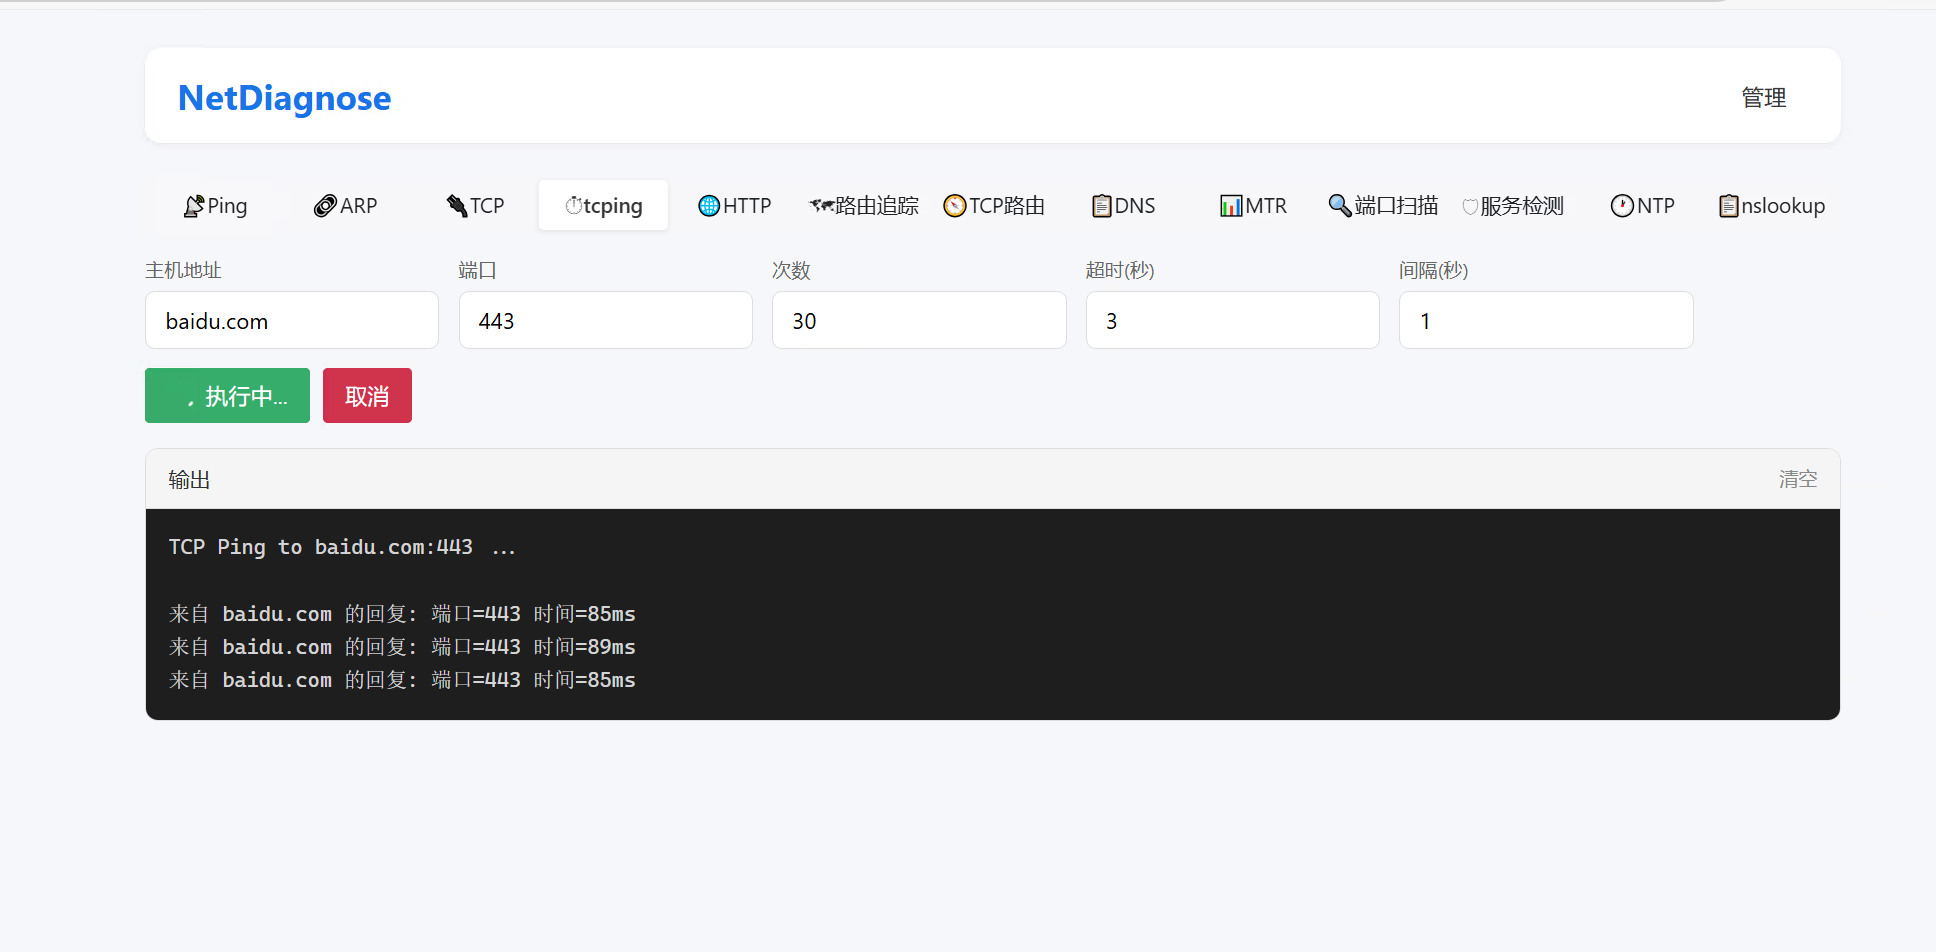Image resolution: width=1936 pixels, height=952 pixels.
Task: Click the HTTP globe icon
Action: tap(709, 206)
